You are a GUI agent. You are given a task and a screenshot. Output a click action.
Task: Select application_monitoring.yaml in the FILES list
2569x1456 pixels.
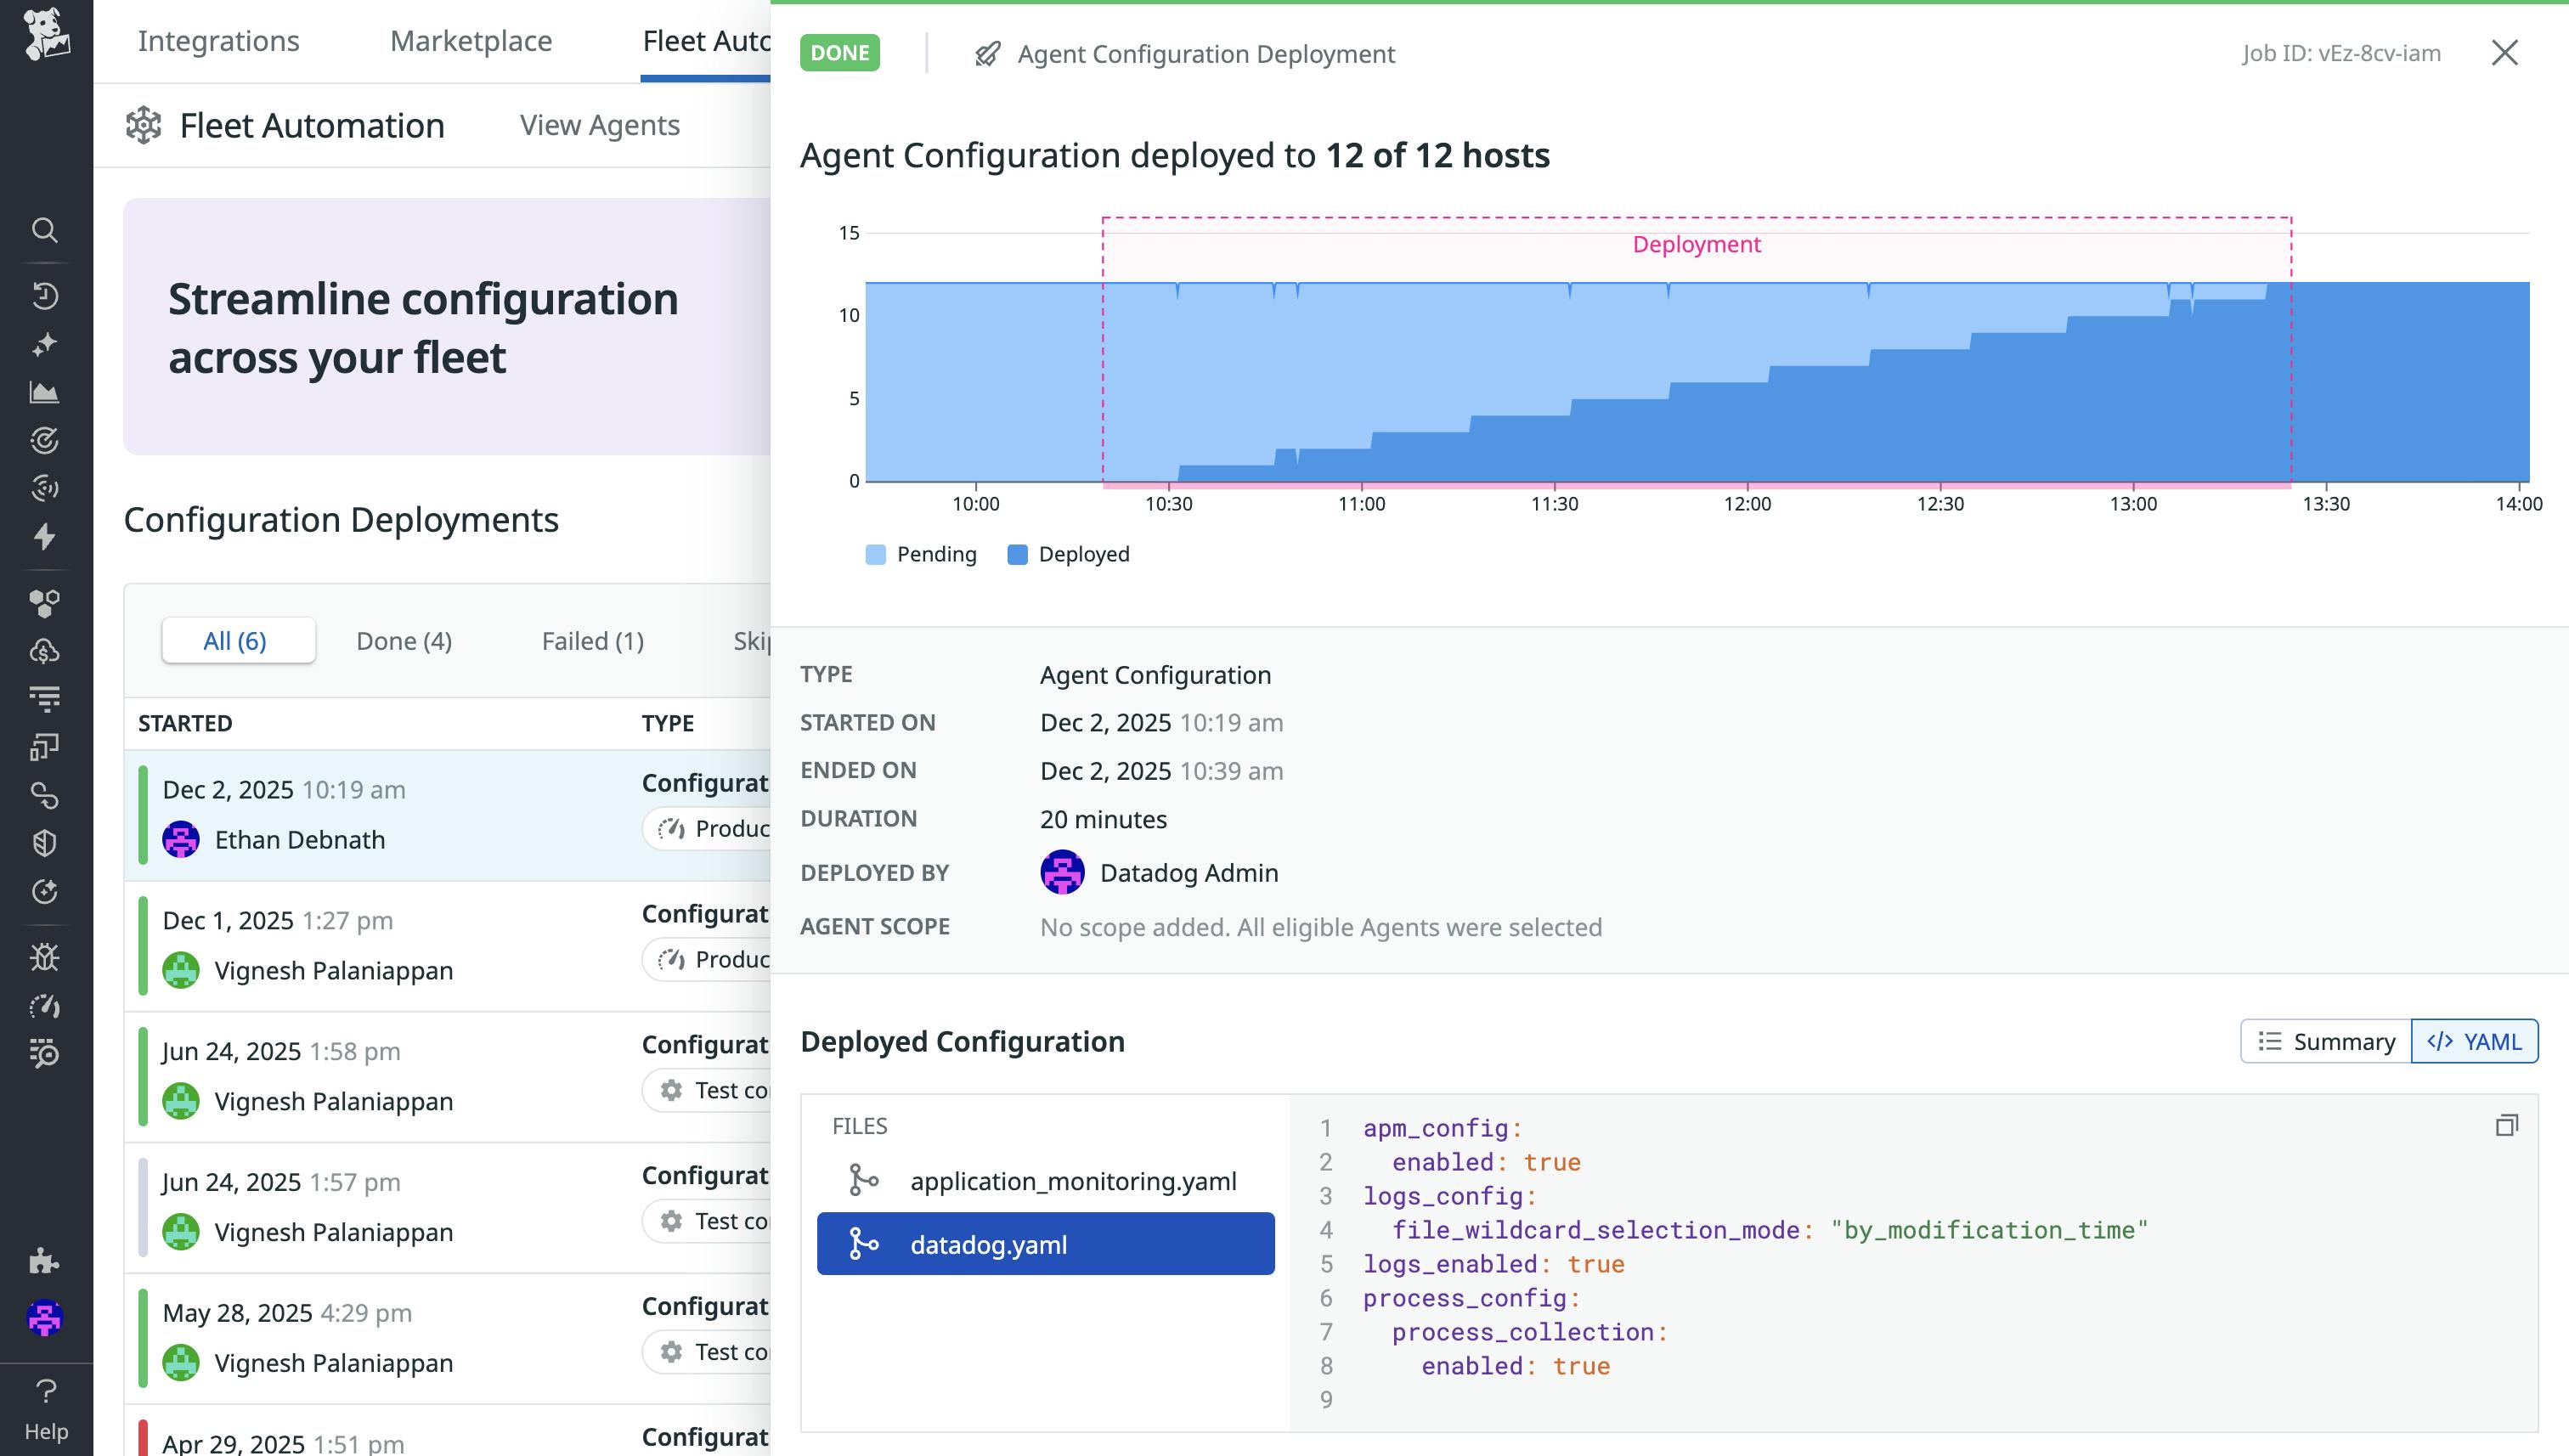coord(1074,1180)
